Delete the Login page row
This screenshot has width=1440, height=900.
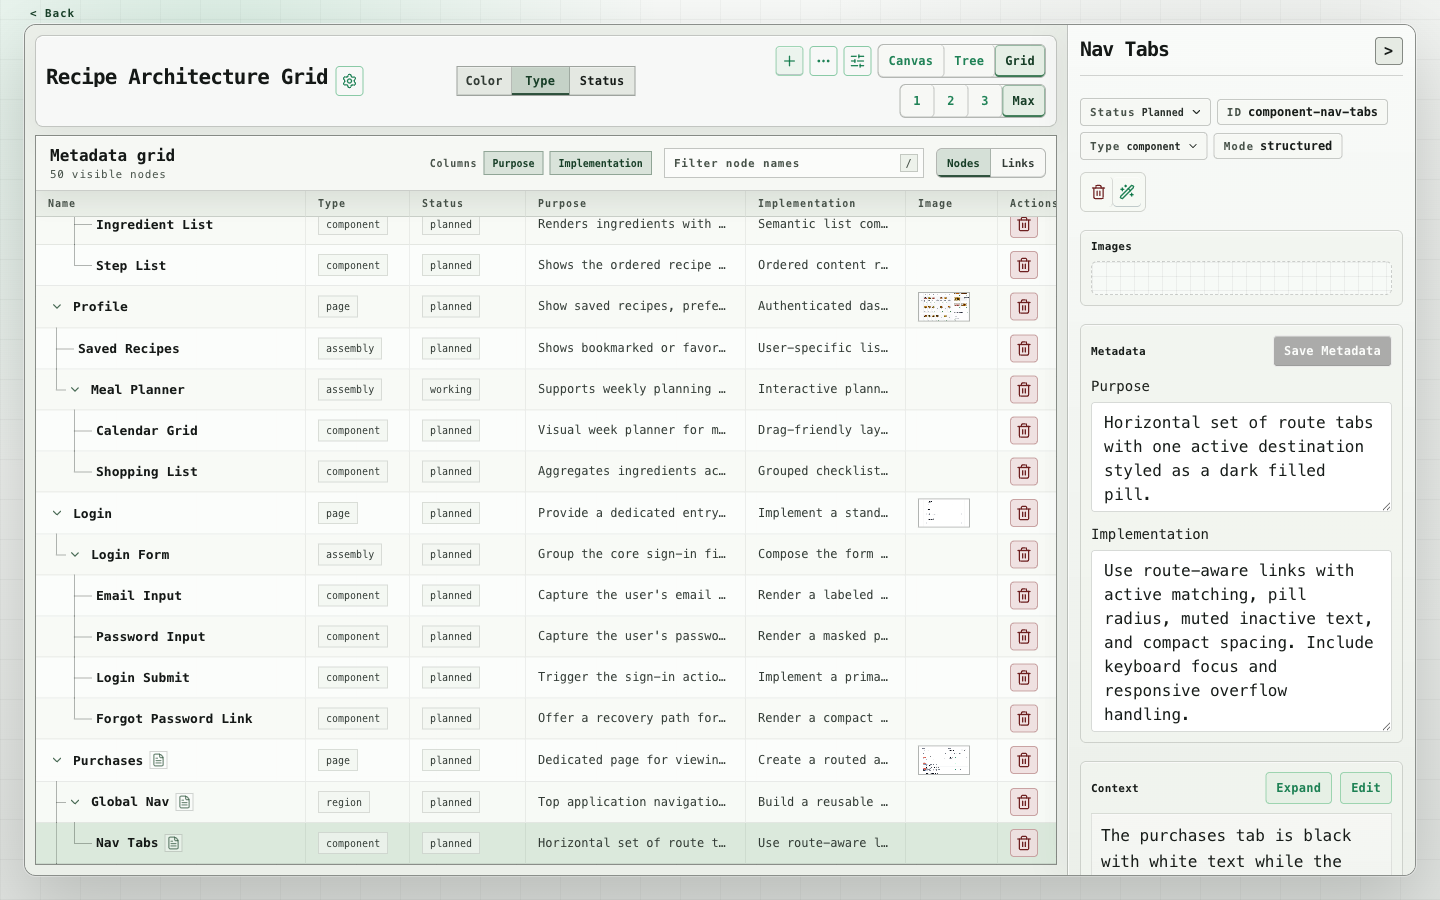point(1024,514)
